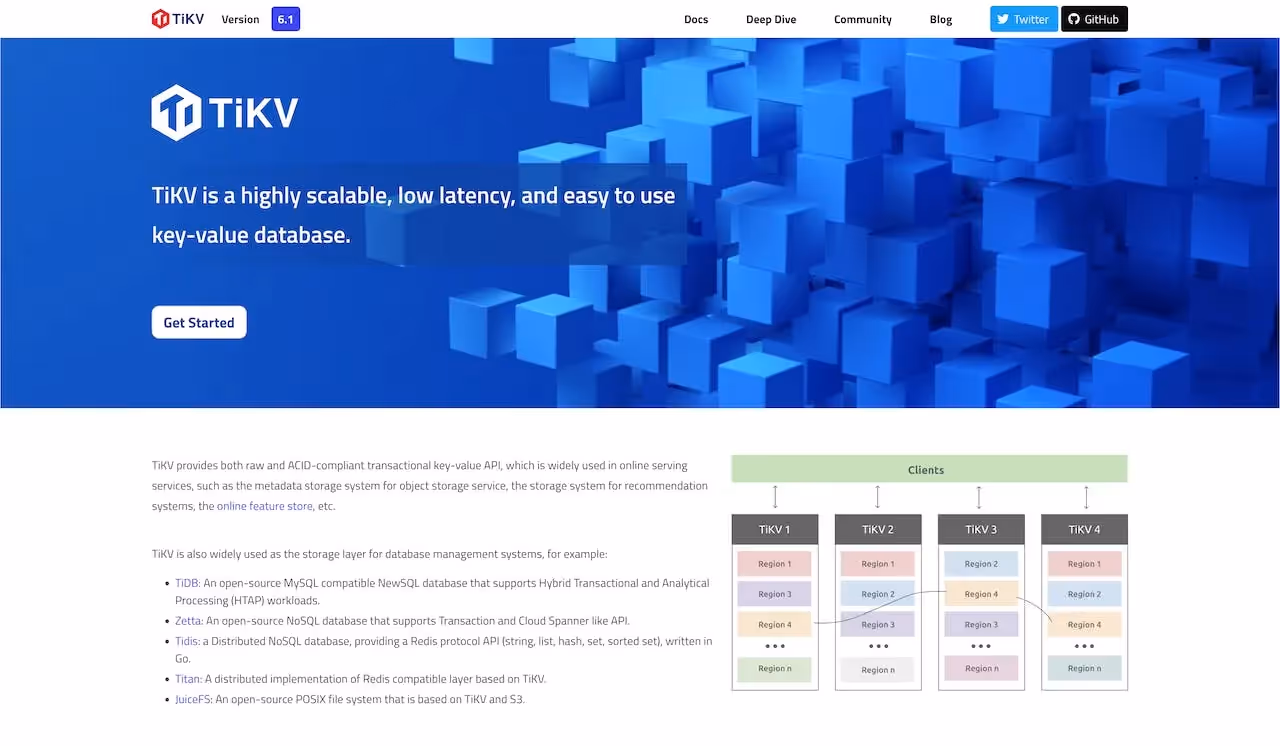
Task: Open the Docs navigation menu item
Action: point(696,18)
